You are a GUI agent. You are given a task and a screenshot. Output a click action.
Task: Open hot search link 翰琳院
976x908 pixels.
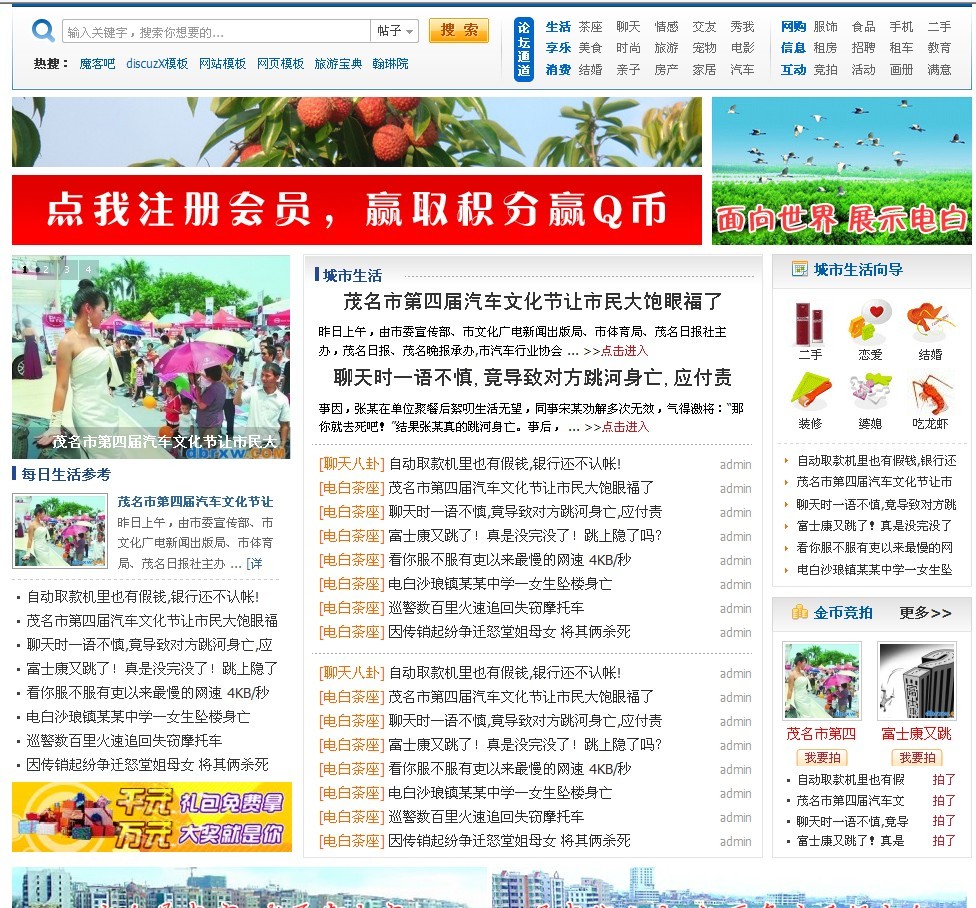click(390, 63)
